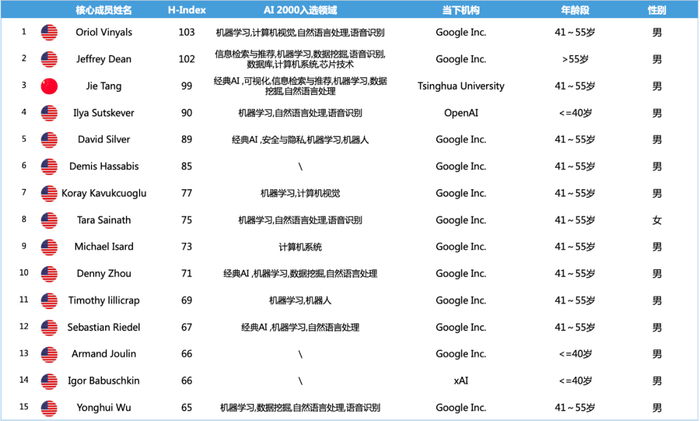Click the US flag beside Demis Hassabis

(49, 166)
